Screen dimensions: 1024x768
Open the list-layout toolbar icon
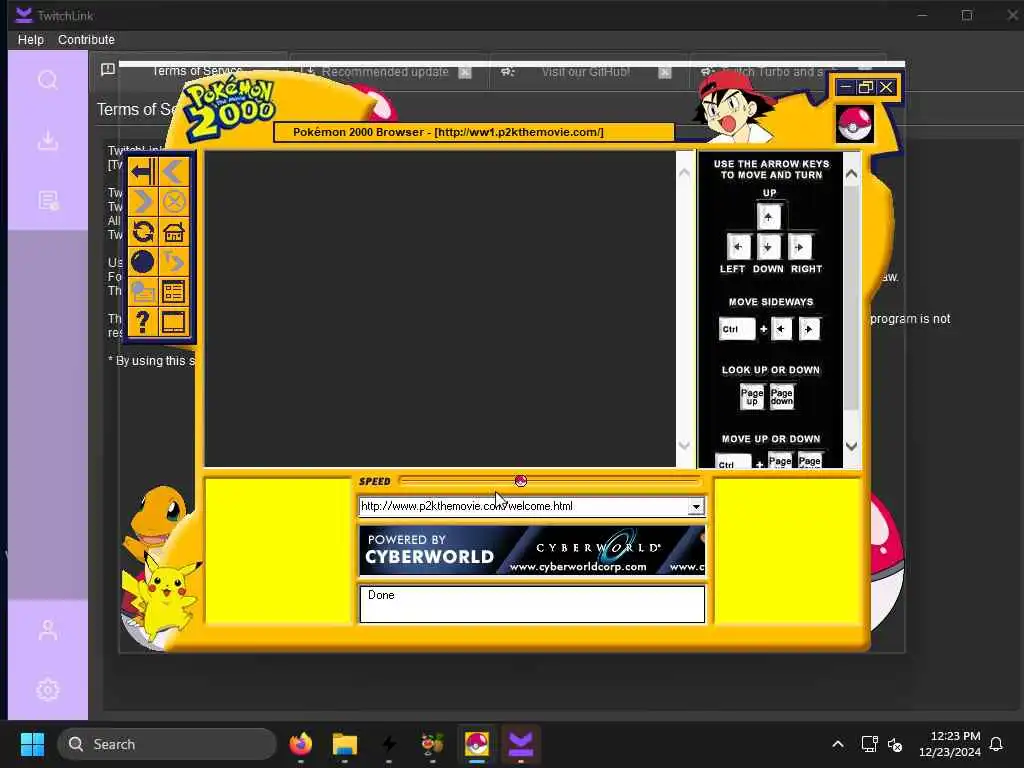(x=173, y=292)
